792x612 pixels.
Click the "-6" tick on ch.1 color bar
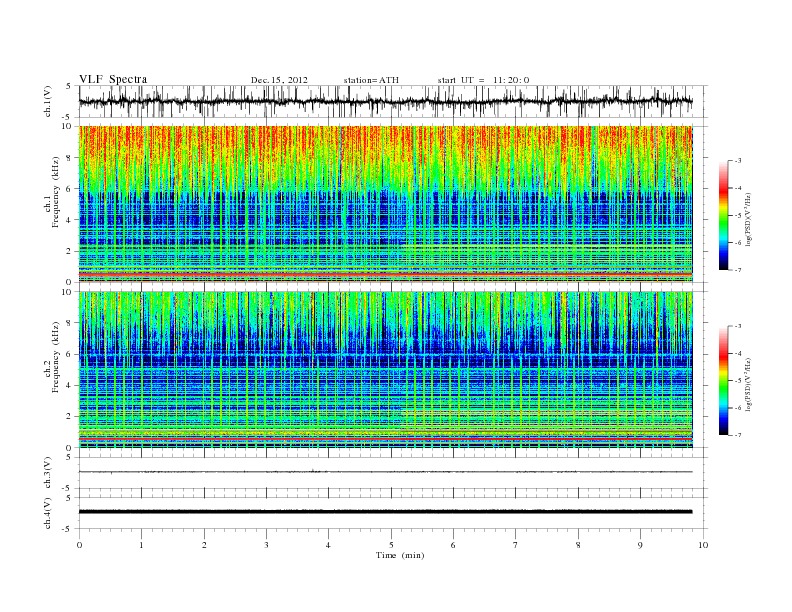point(738,243)
